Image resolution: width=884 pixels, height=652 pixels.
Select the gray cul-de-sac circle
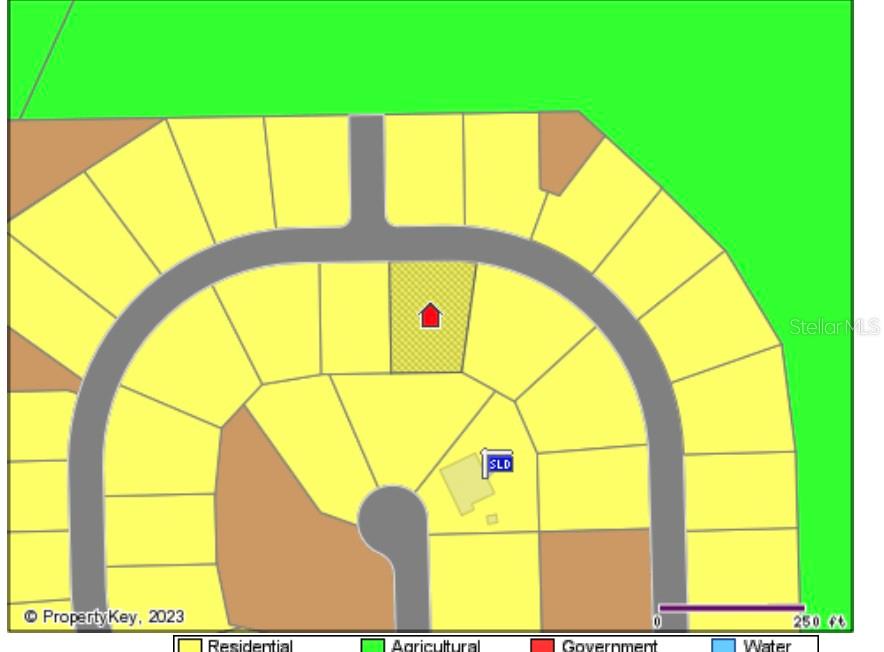pos(392,518)
